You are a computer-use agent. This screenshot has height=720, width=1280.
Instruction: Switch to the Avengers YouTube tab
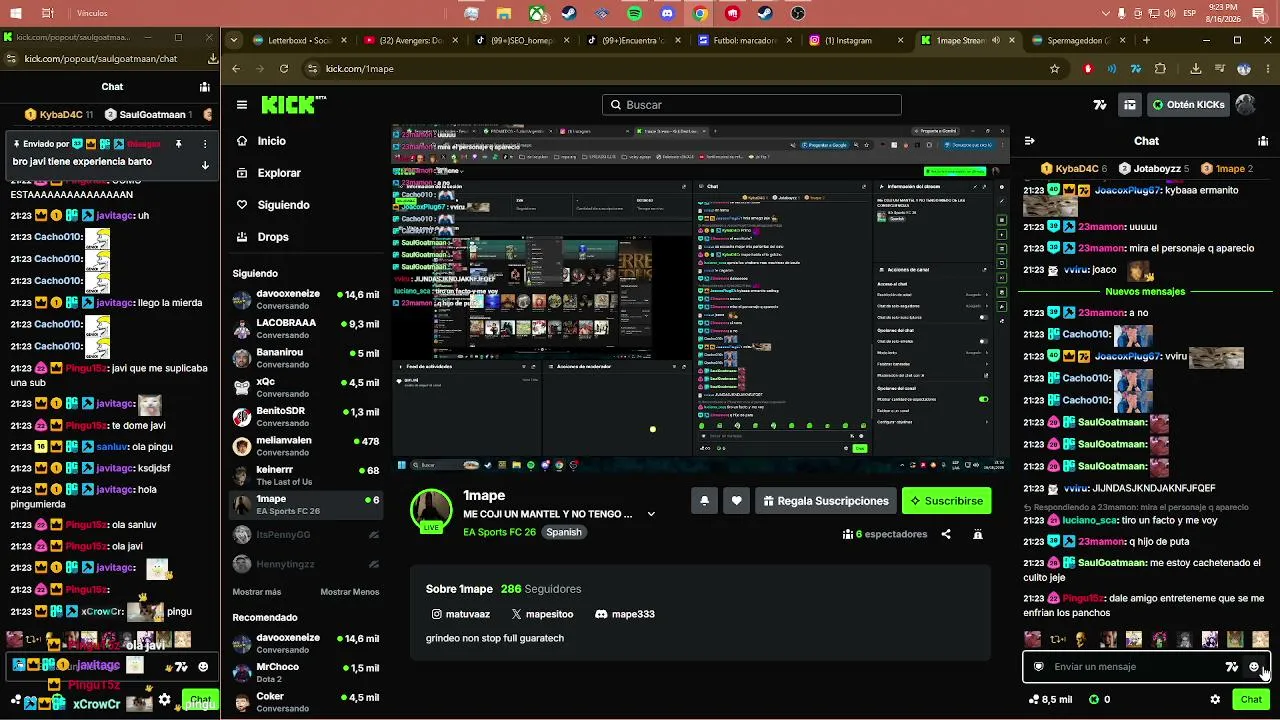pyautogui.click(x=410, y=41)
